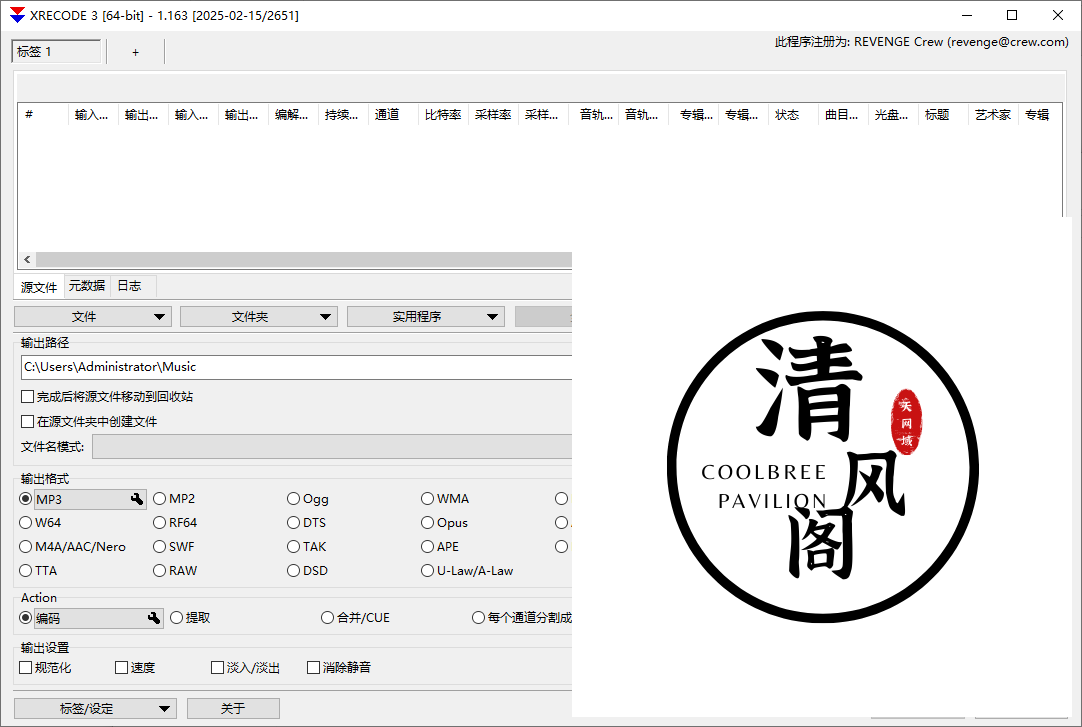Viewport: 1082px width, 727px height.
Task: Select the 提取 action
Action: [176, 617]
